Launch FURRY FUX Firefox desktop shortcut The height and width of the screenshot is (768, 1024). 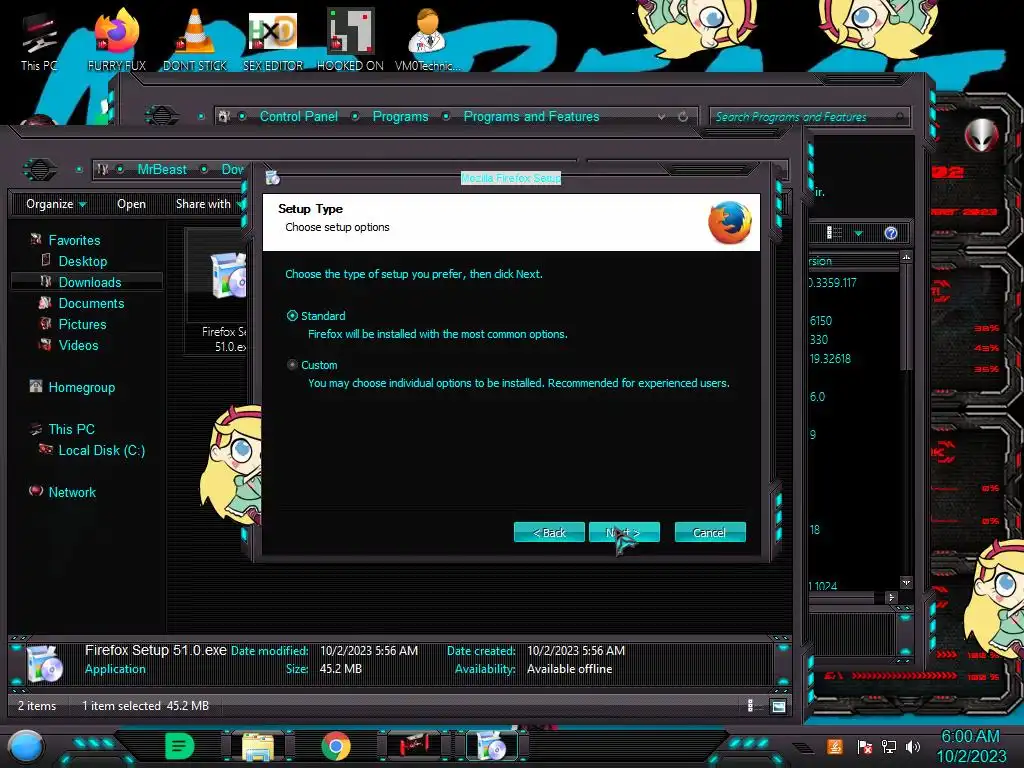(116, 40)
